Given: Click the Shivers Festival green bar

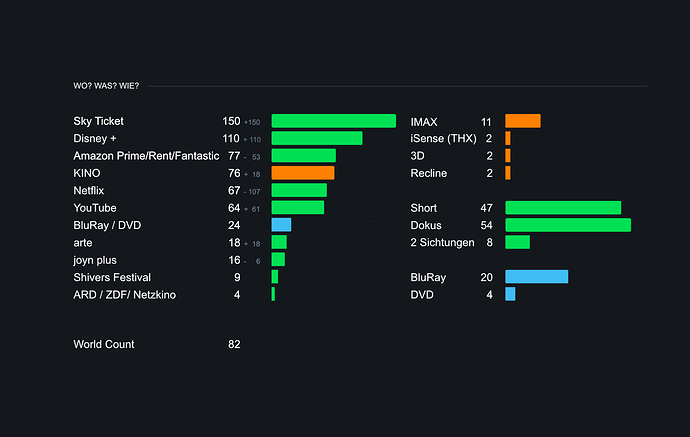Looking at the screenshot, I should 275,277.
